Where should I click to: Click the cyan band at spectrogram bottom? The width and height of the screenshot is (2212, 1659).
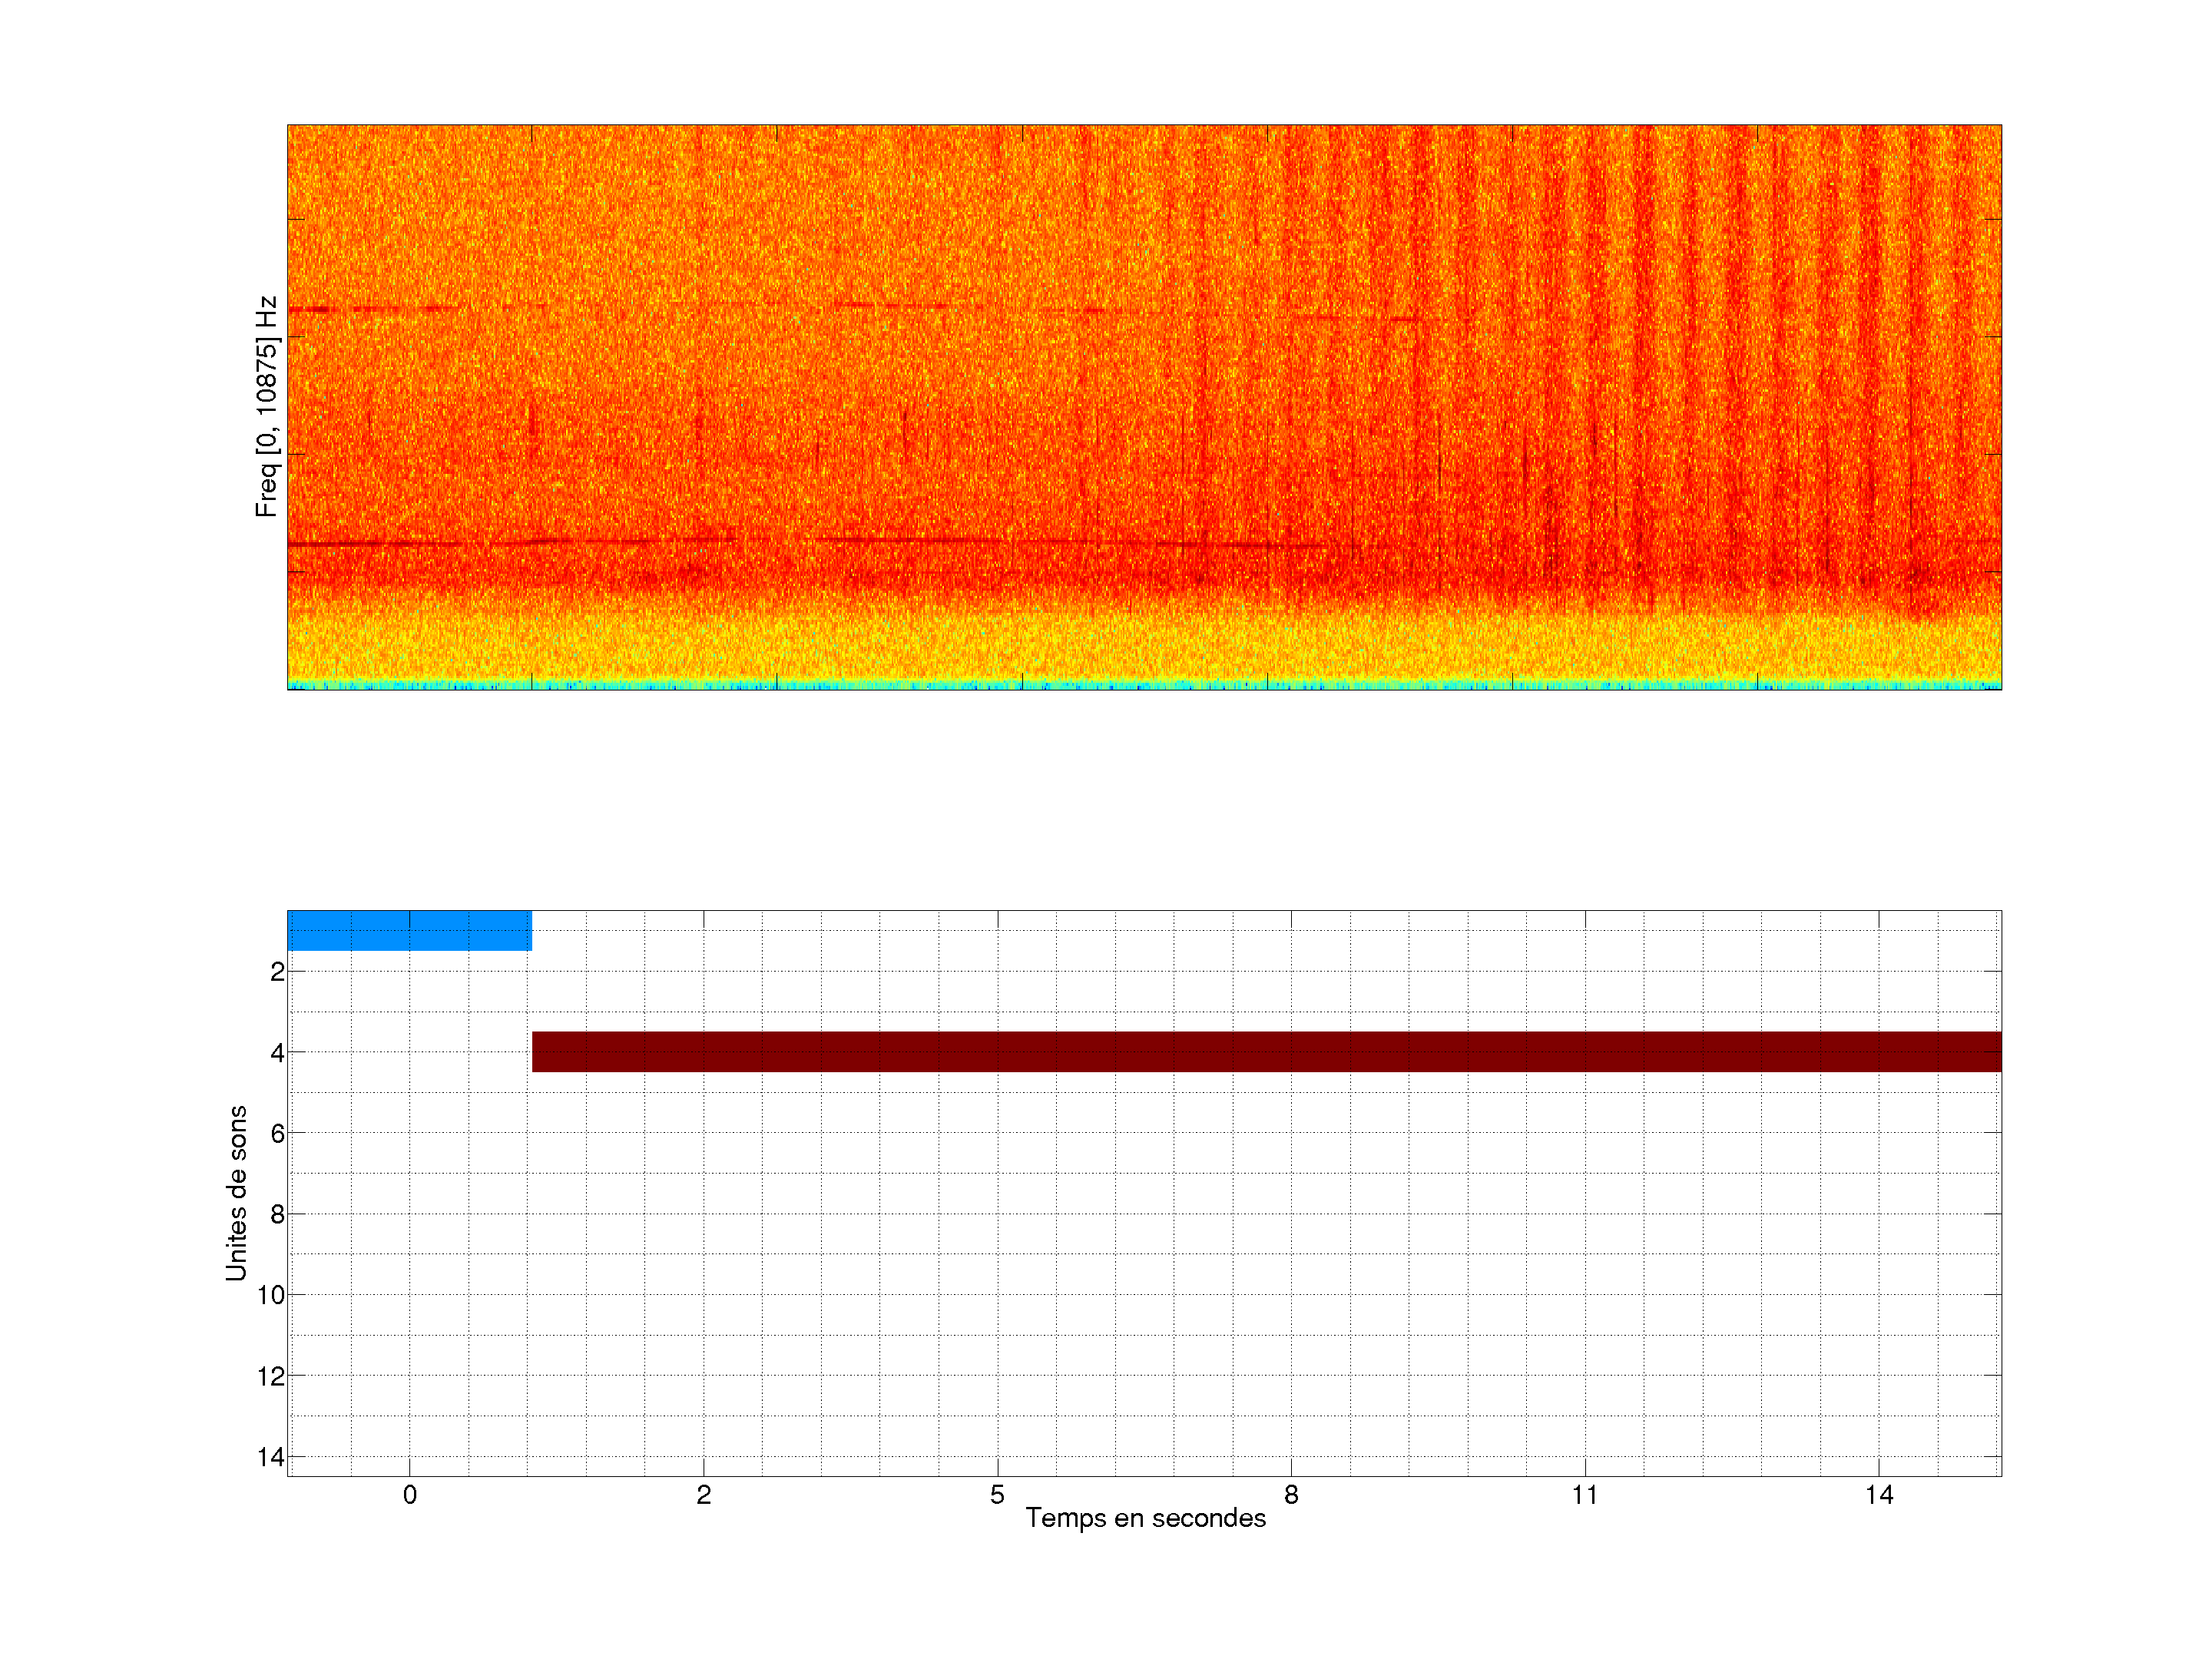[x=1144, y=685]
